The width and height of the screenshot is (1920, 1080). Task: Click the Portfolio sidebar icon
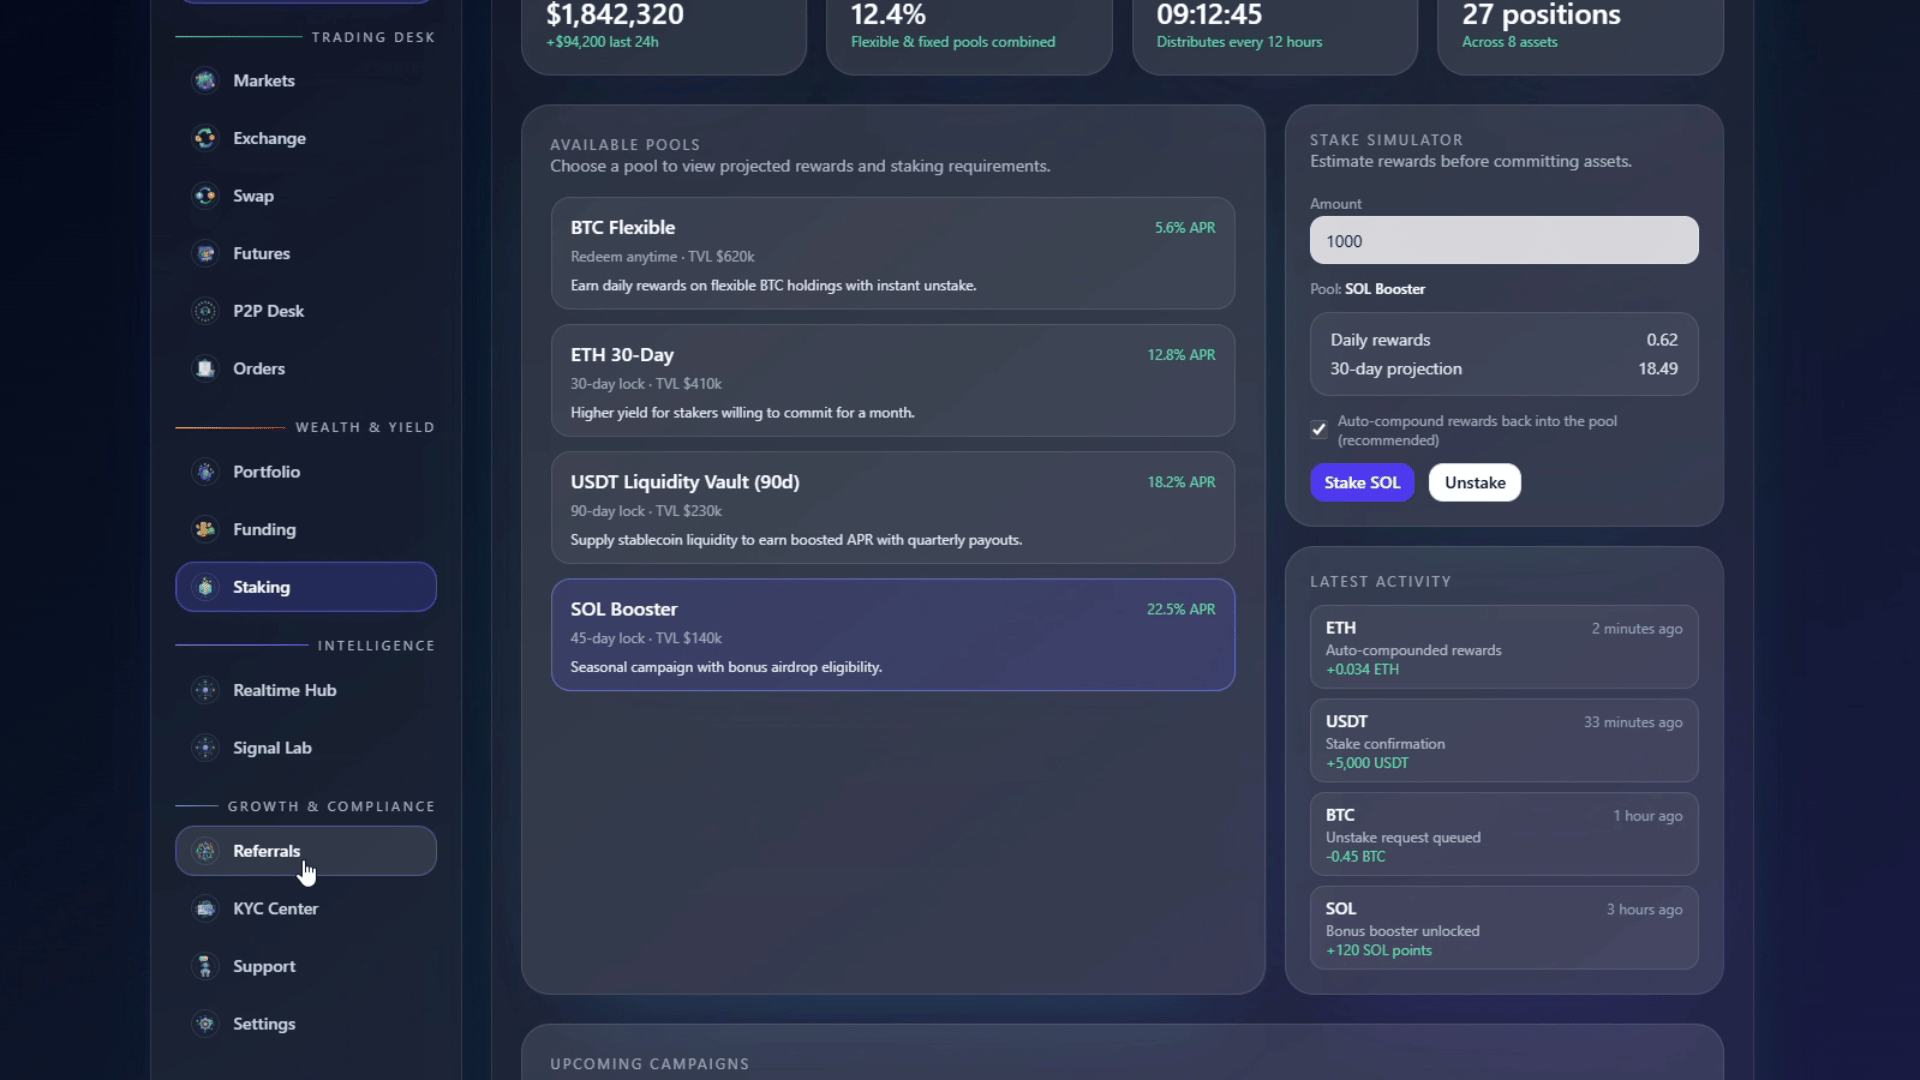click(205, 472)
